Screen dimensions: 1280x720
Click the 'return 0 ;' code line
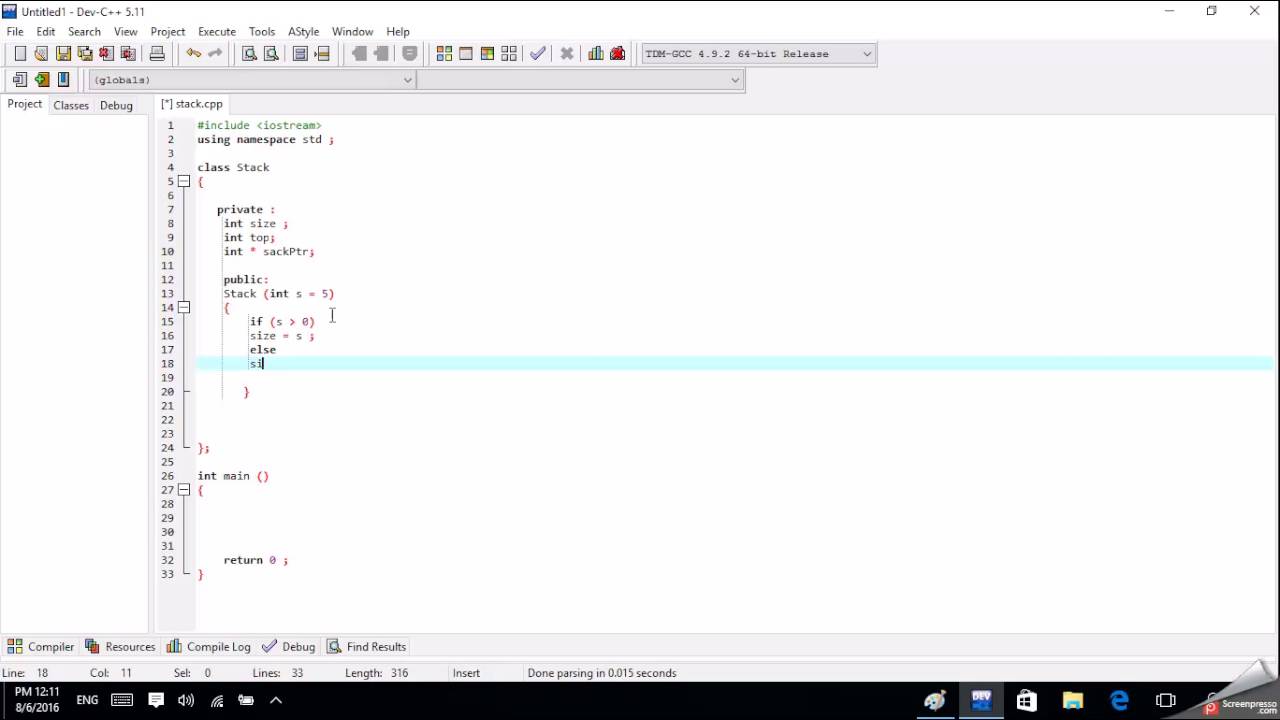[x=256, y=560]
